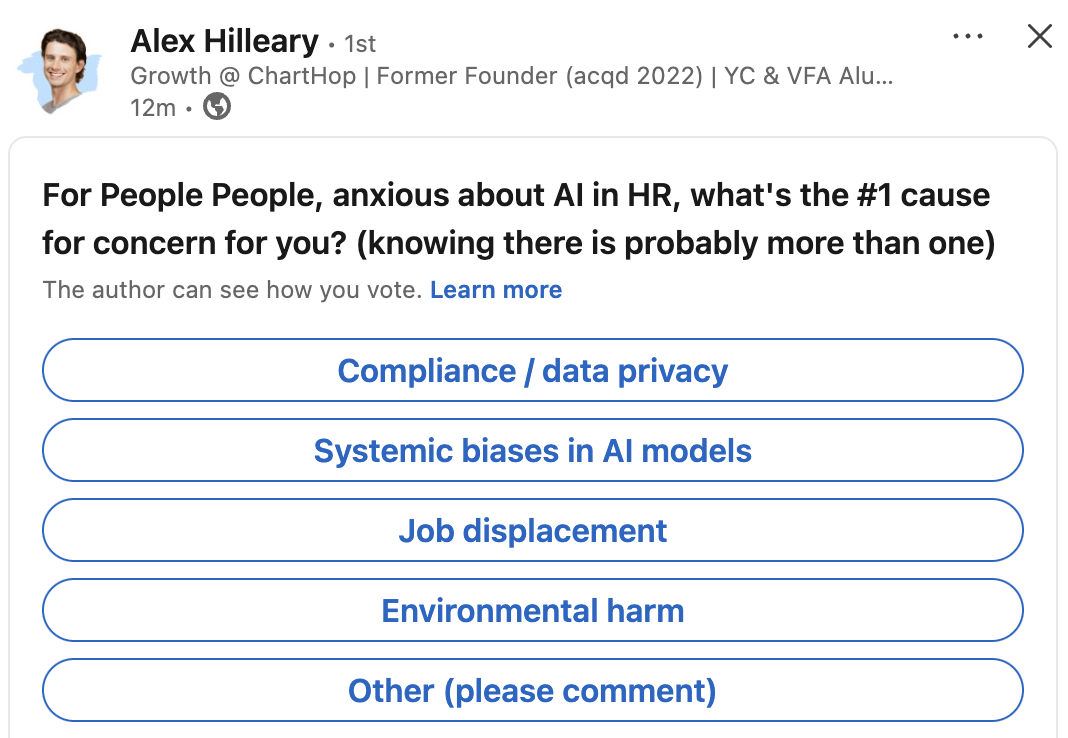Screen dimensions: 1068x738
Task: Select Systemic biases in AI models option
Action: pos(532,451)
